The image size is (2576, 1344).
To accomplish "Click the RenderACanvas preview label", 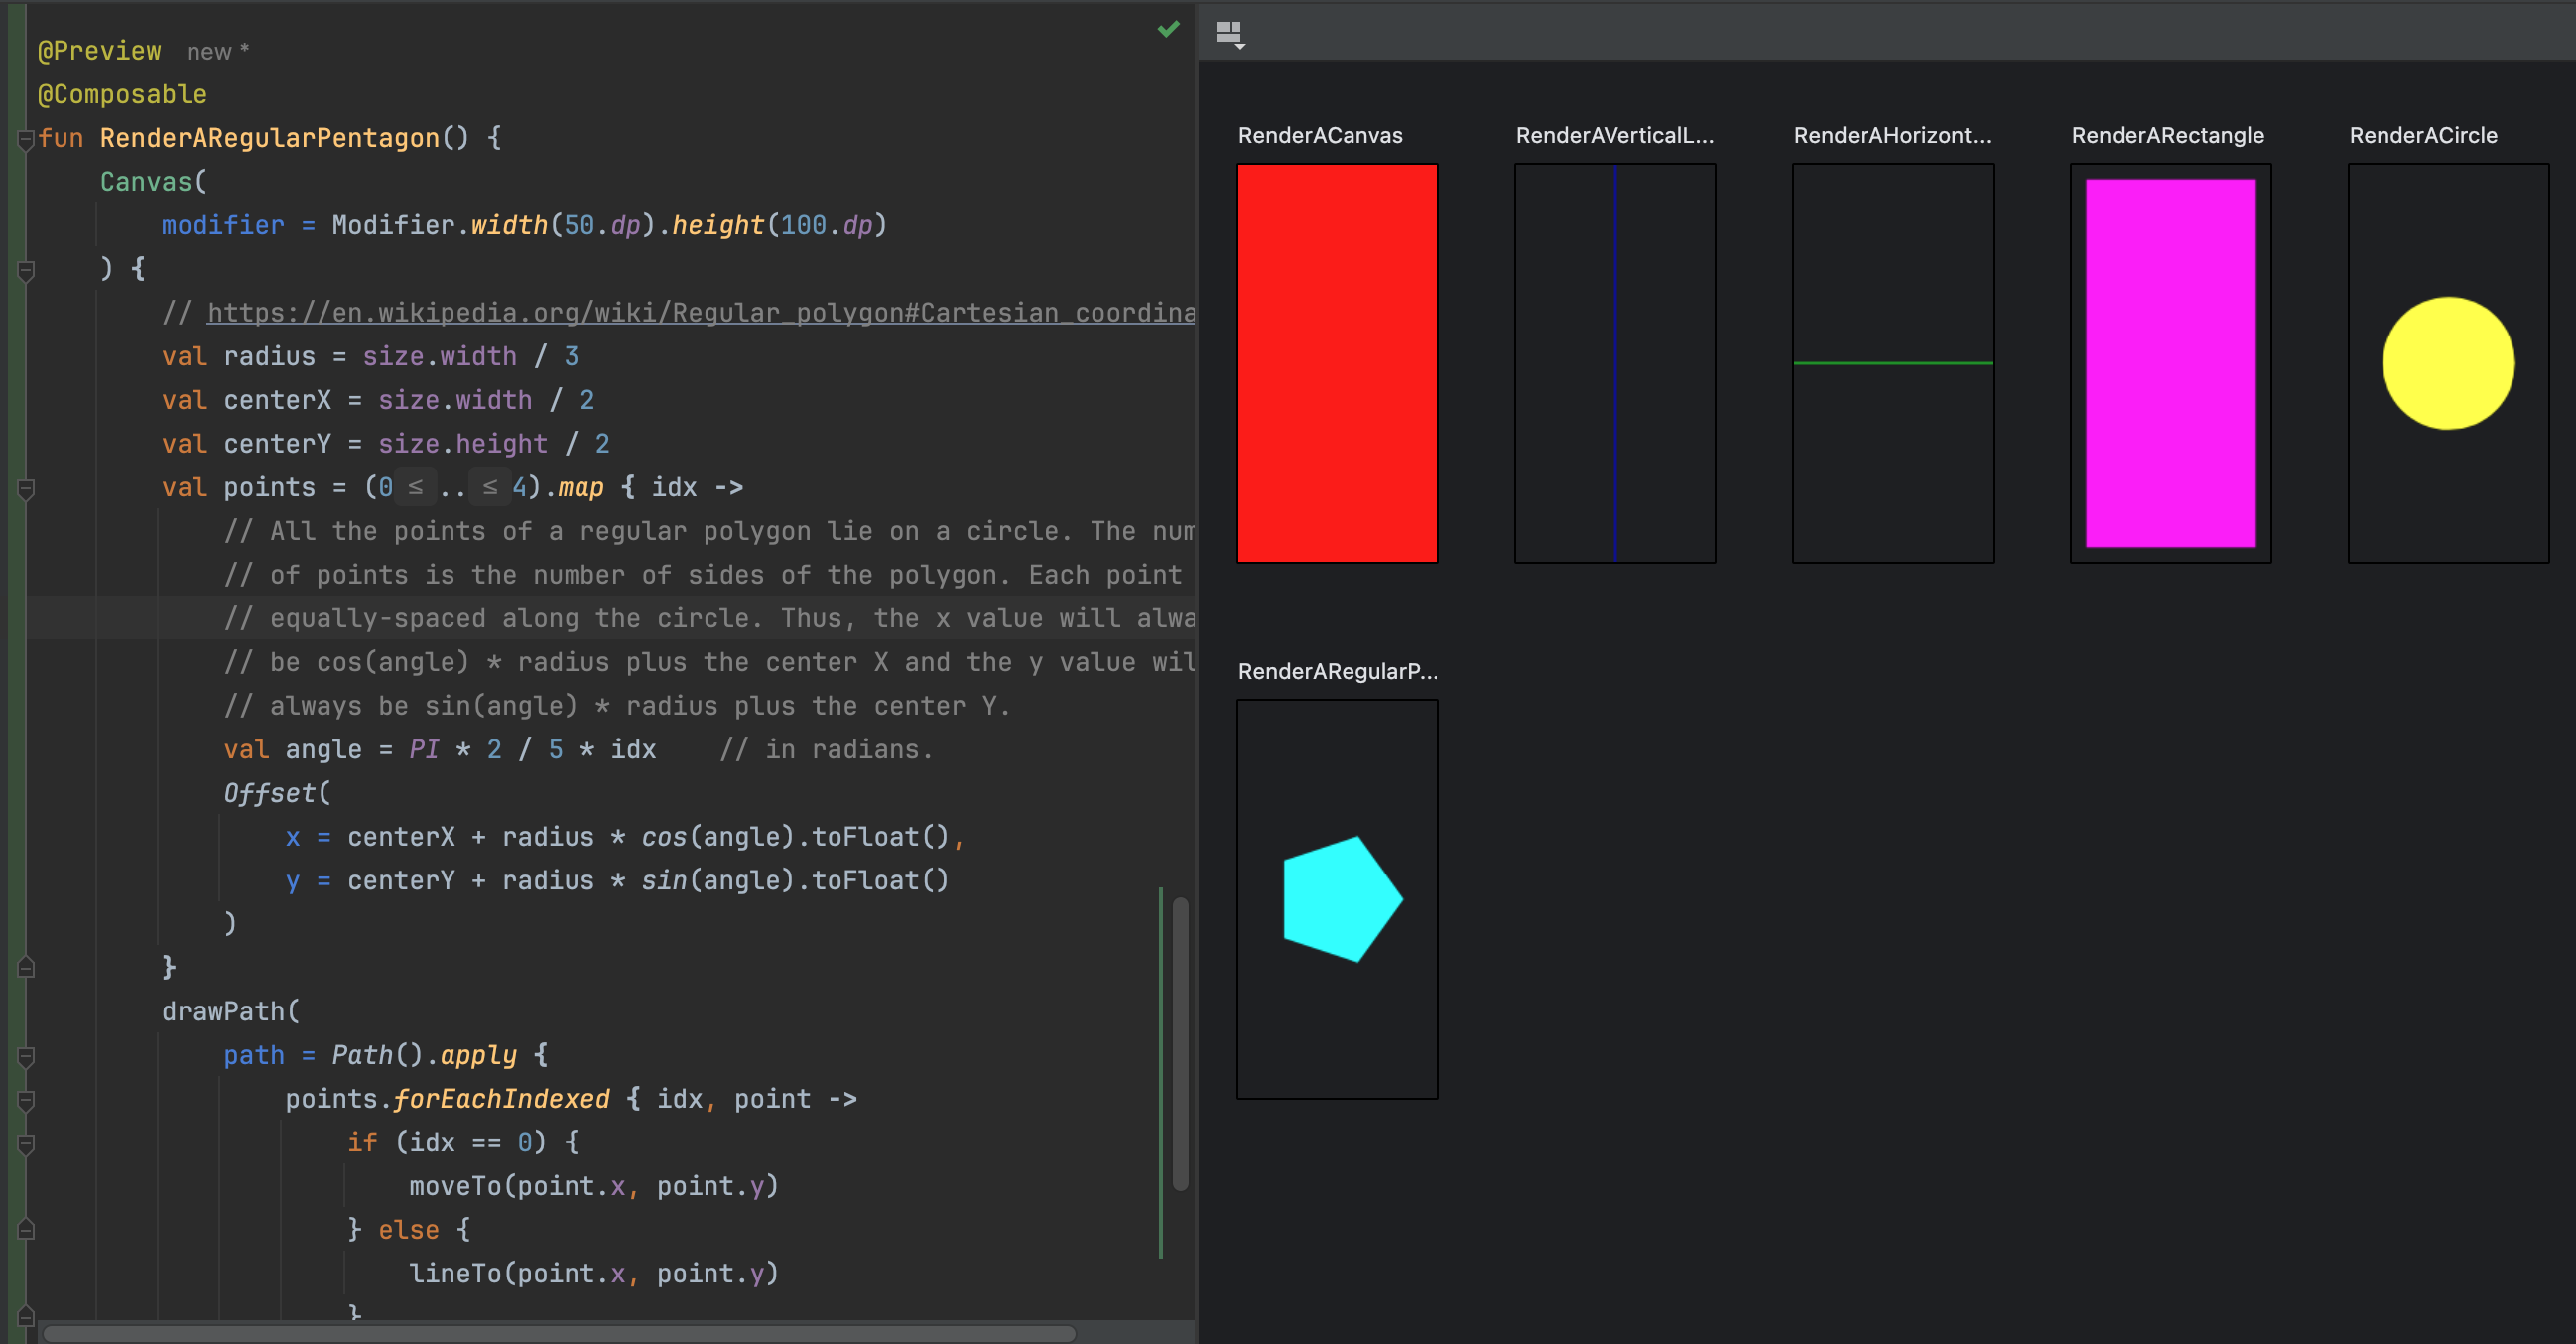I will [x=1320, y=135].
